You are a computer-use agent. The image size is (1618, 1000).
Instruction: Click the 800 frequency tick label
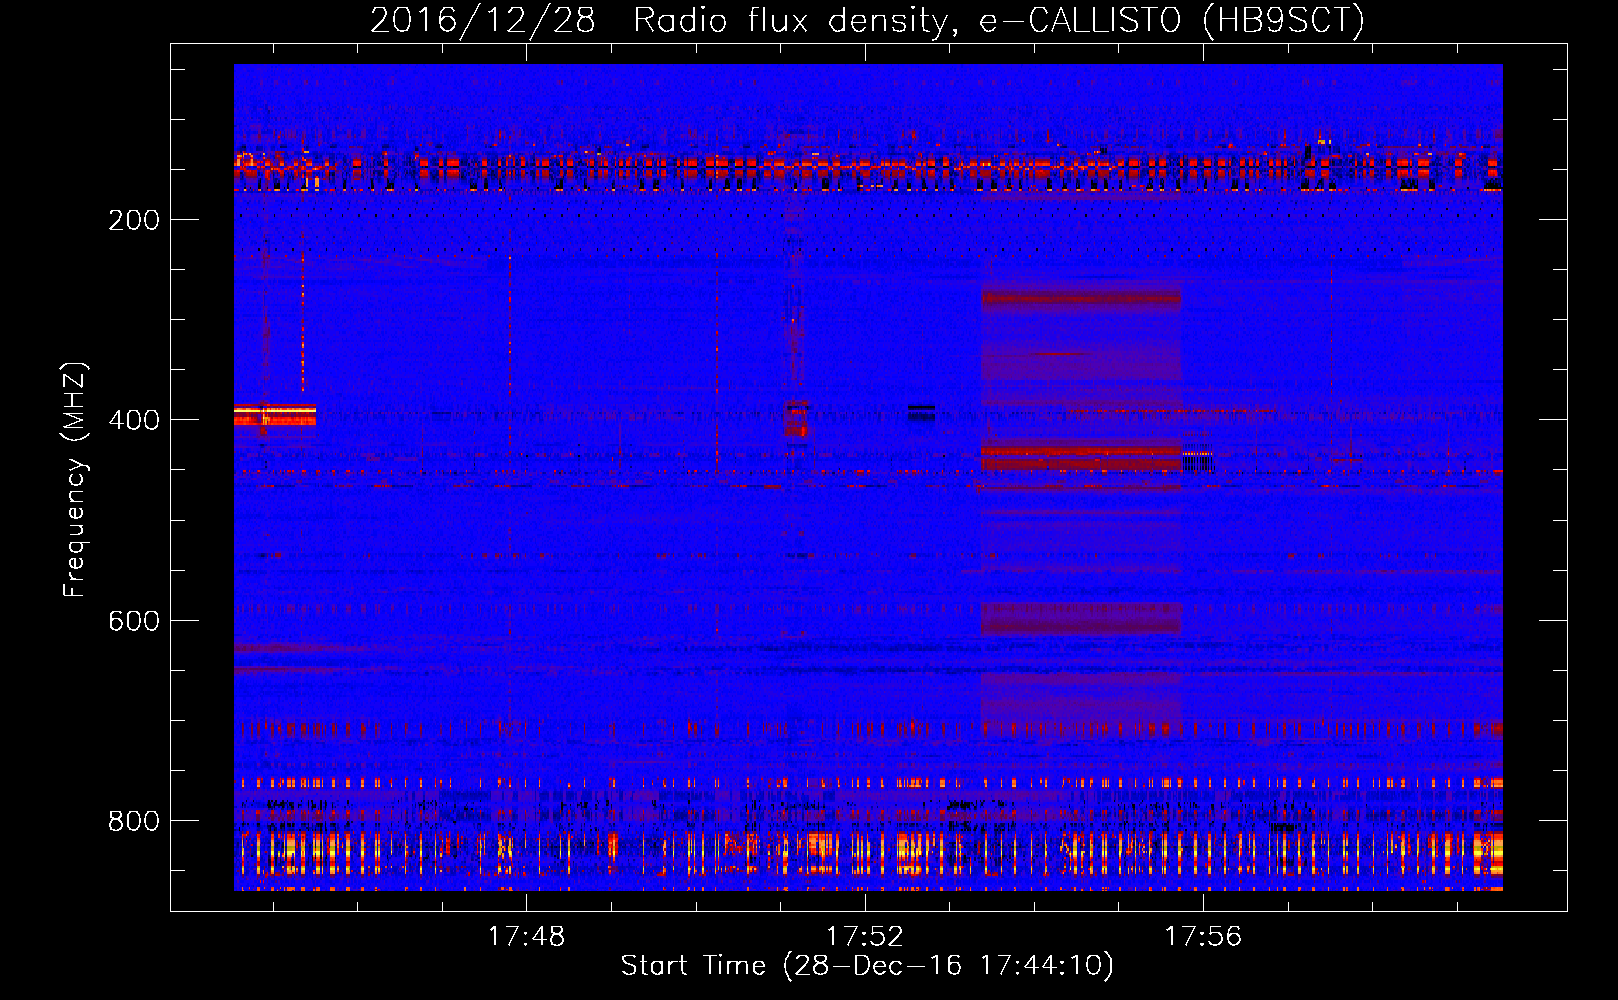pos(134,821)
